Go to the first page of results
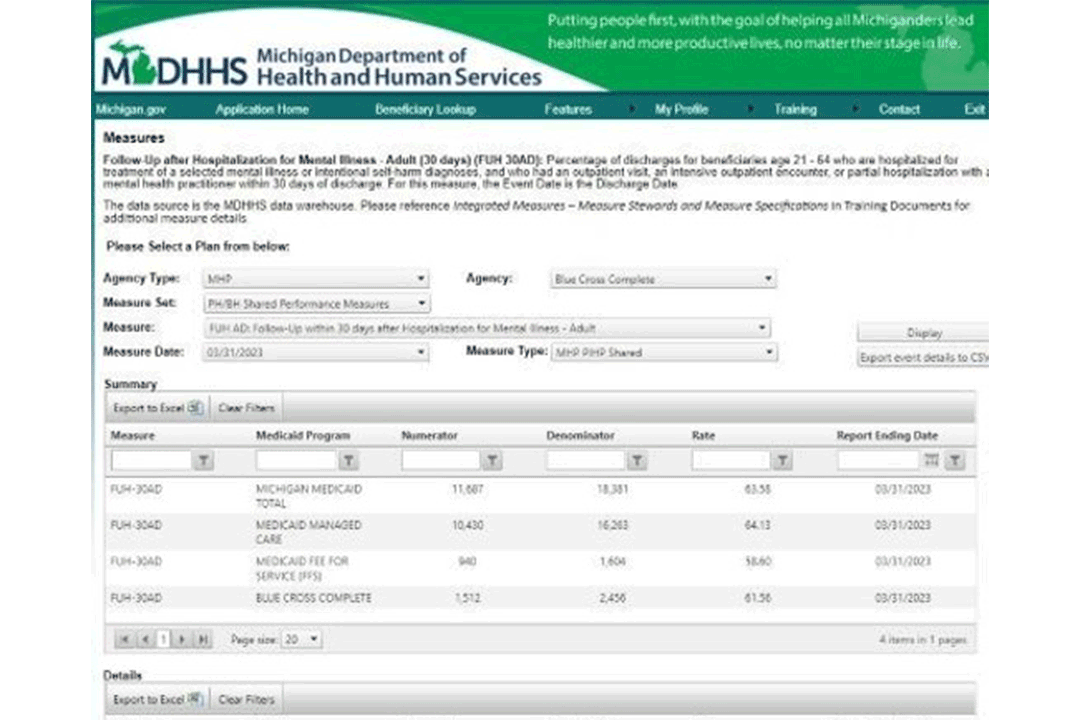The height and width of the screenshot is (720, 1080). click(124, 639)
